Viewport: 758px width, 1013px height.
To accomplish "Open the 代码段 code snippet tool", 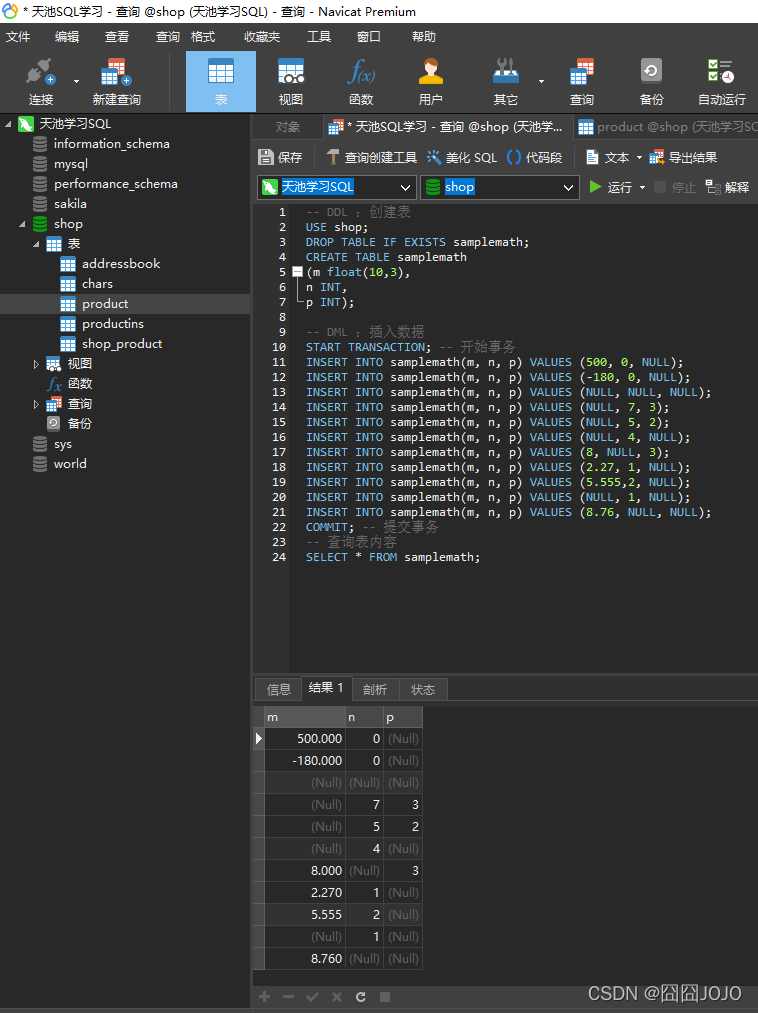I will (x=535, y=157).
